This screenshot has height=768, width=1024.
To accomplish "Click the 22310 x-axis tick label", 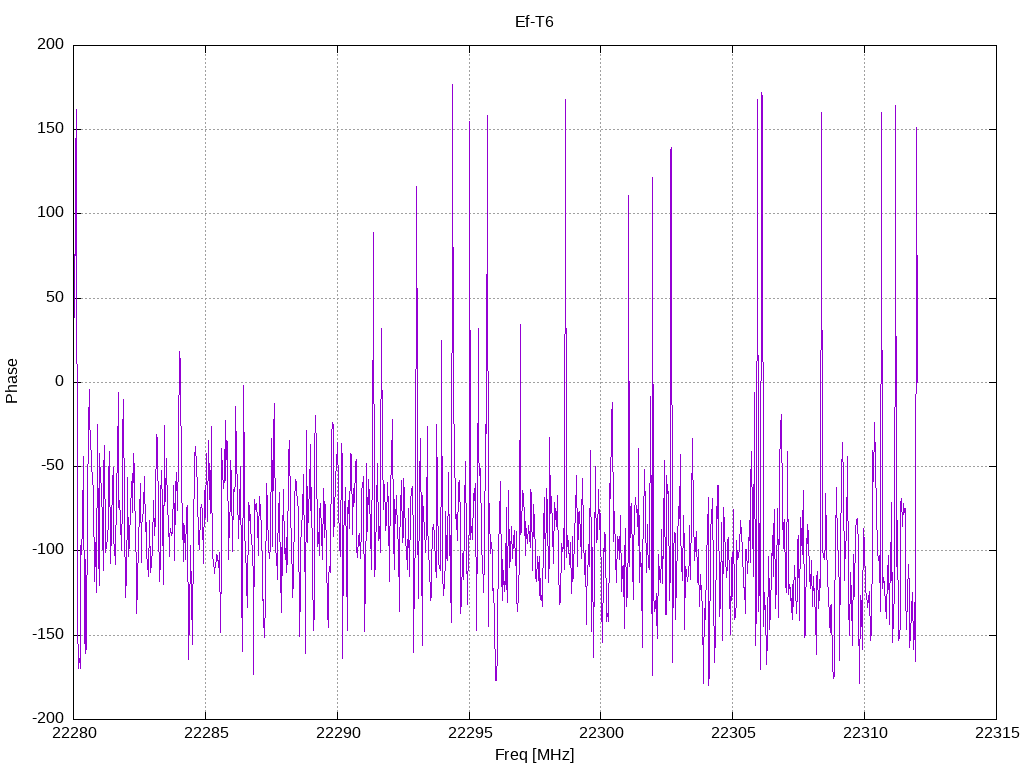I will tap(865, 733).
